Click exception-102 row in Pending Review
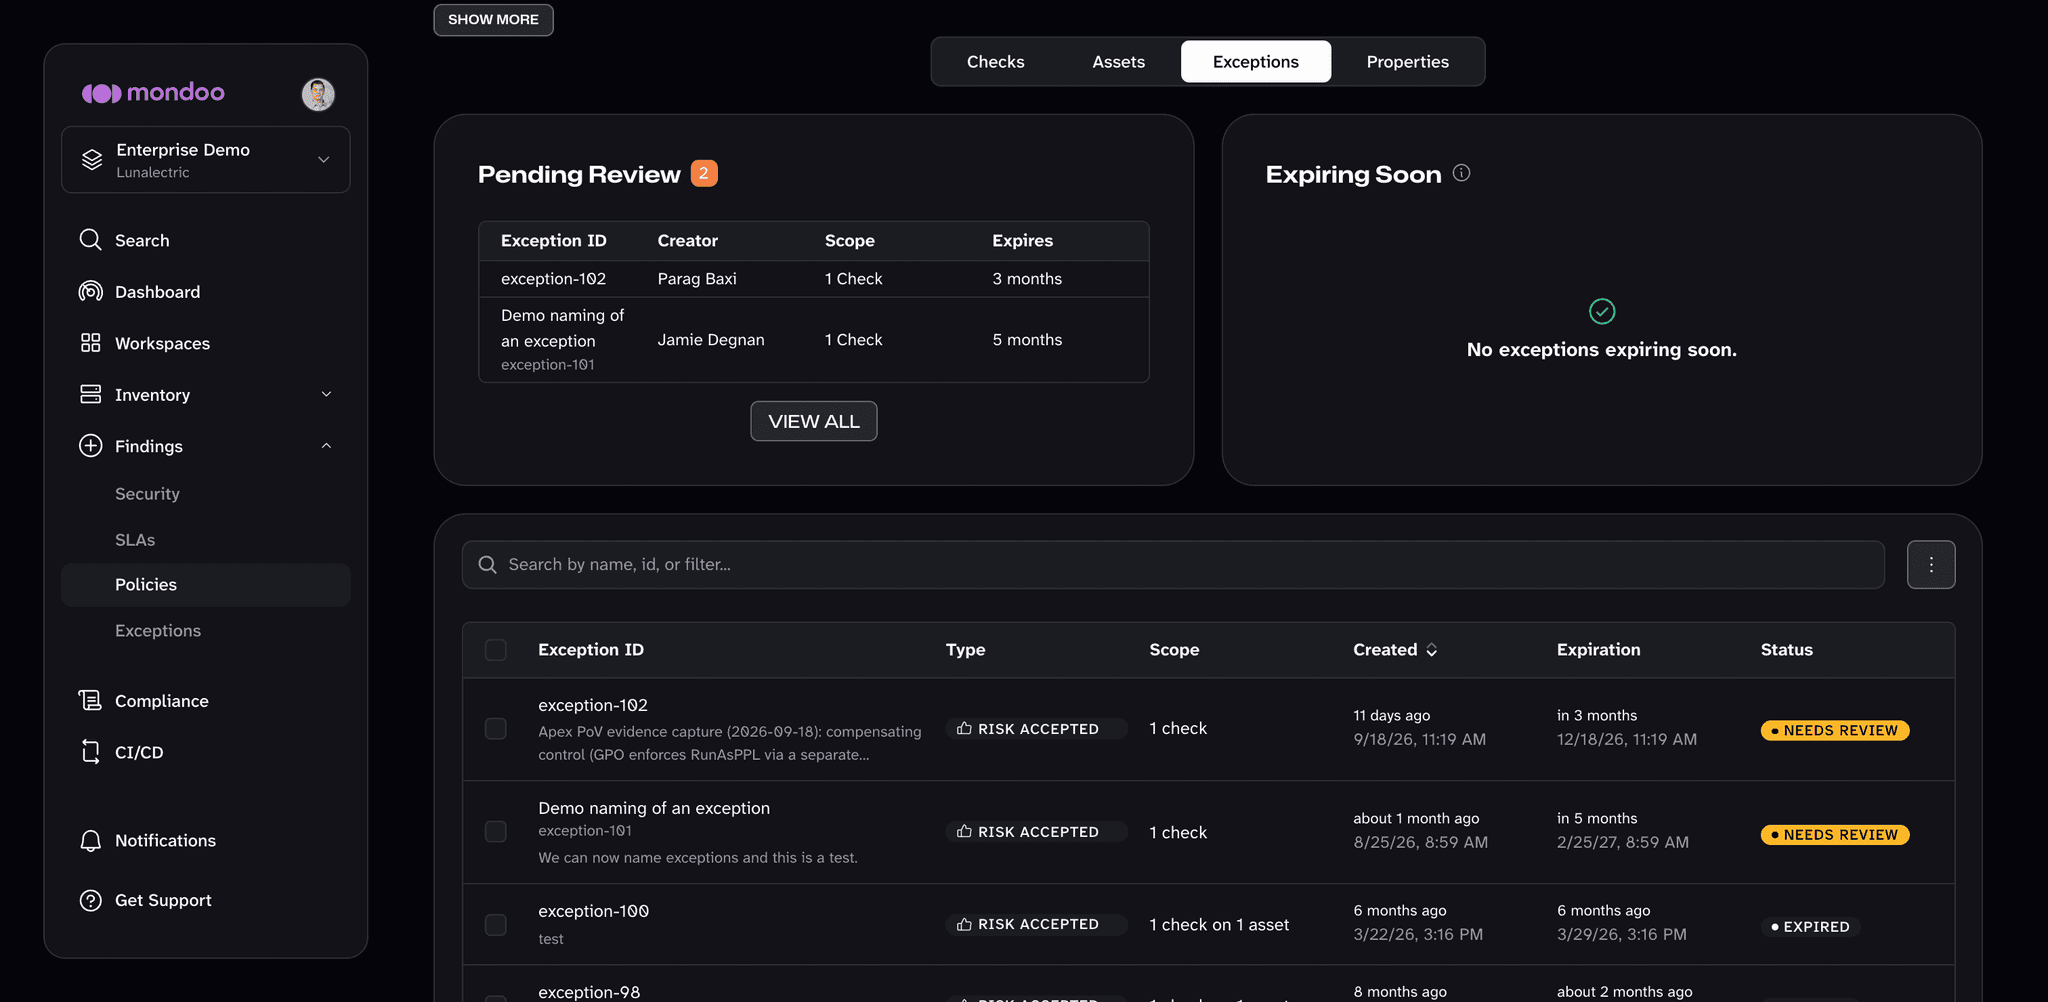2048x1002 pixels. point(814,279)
